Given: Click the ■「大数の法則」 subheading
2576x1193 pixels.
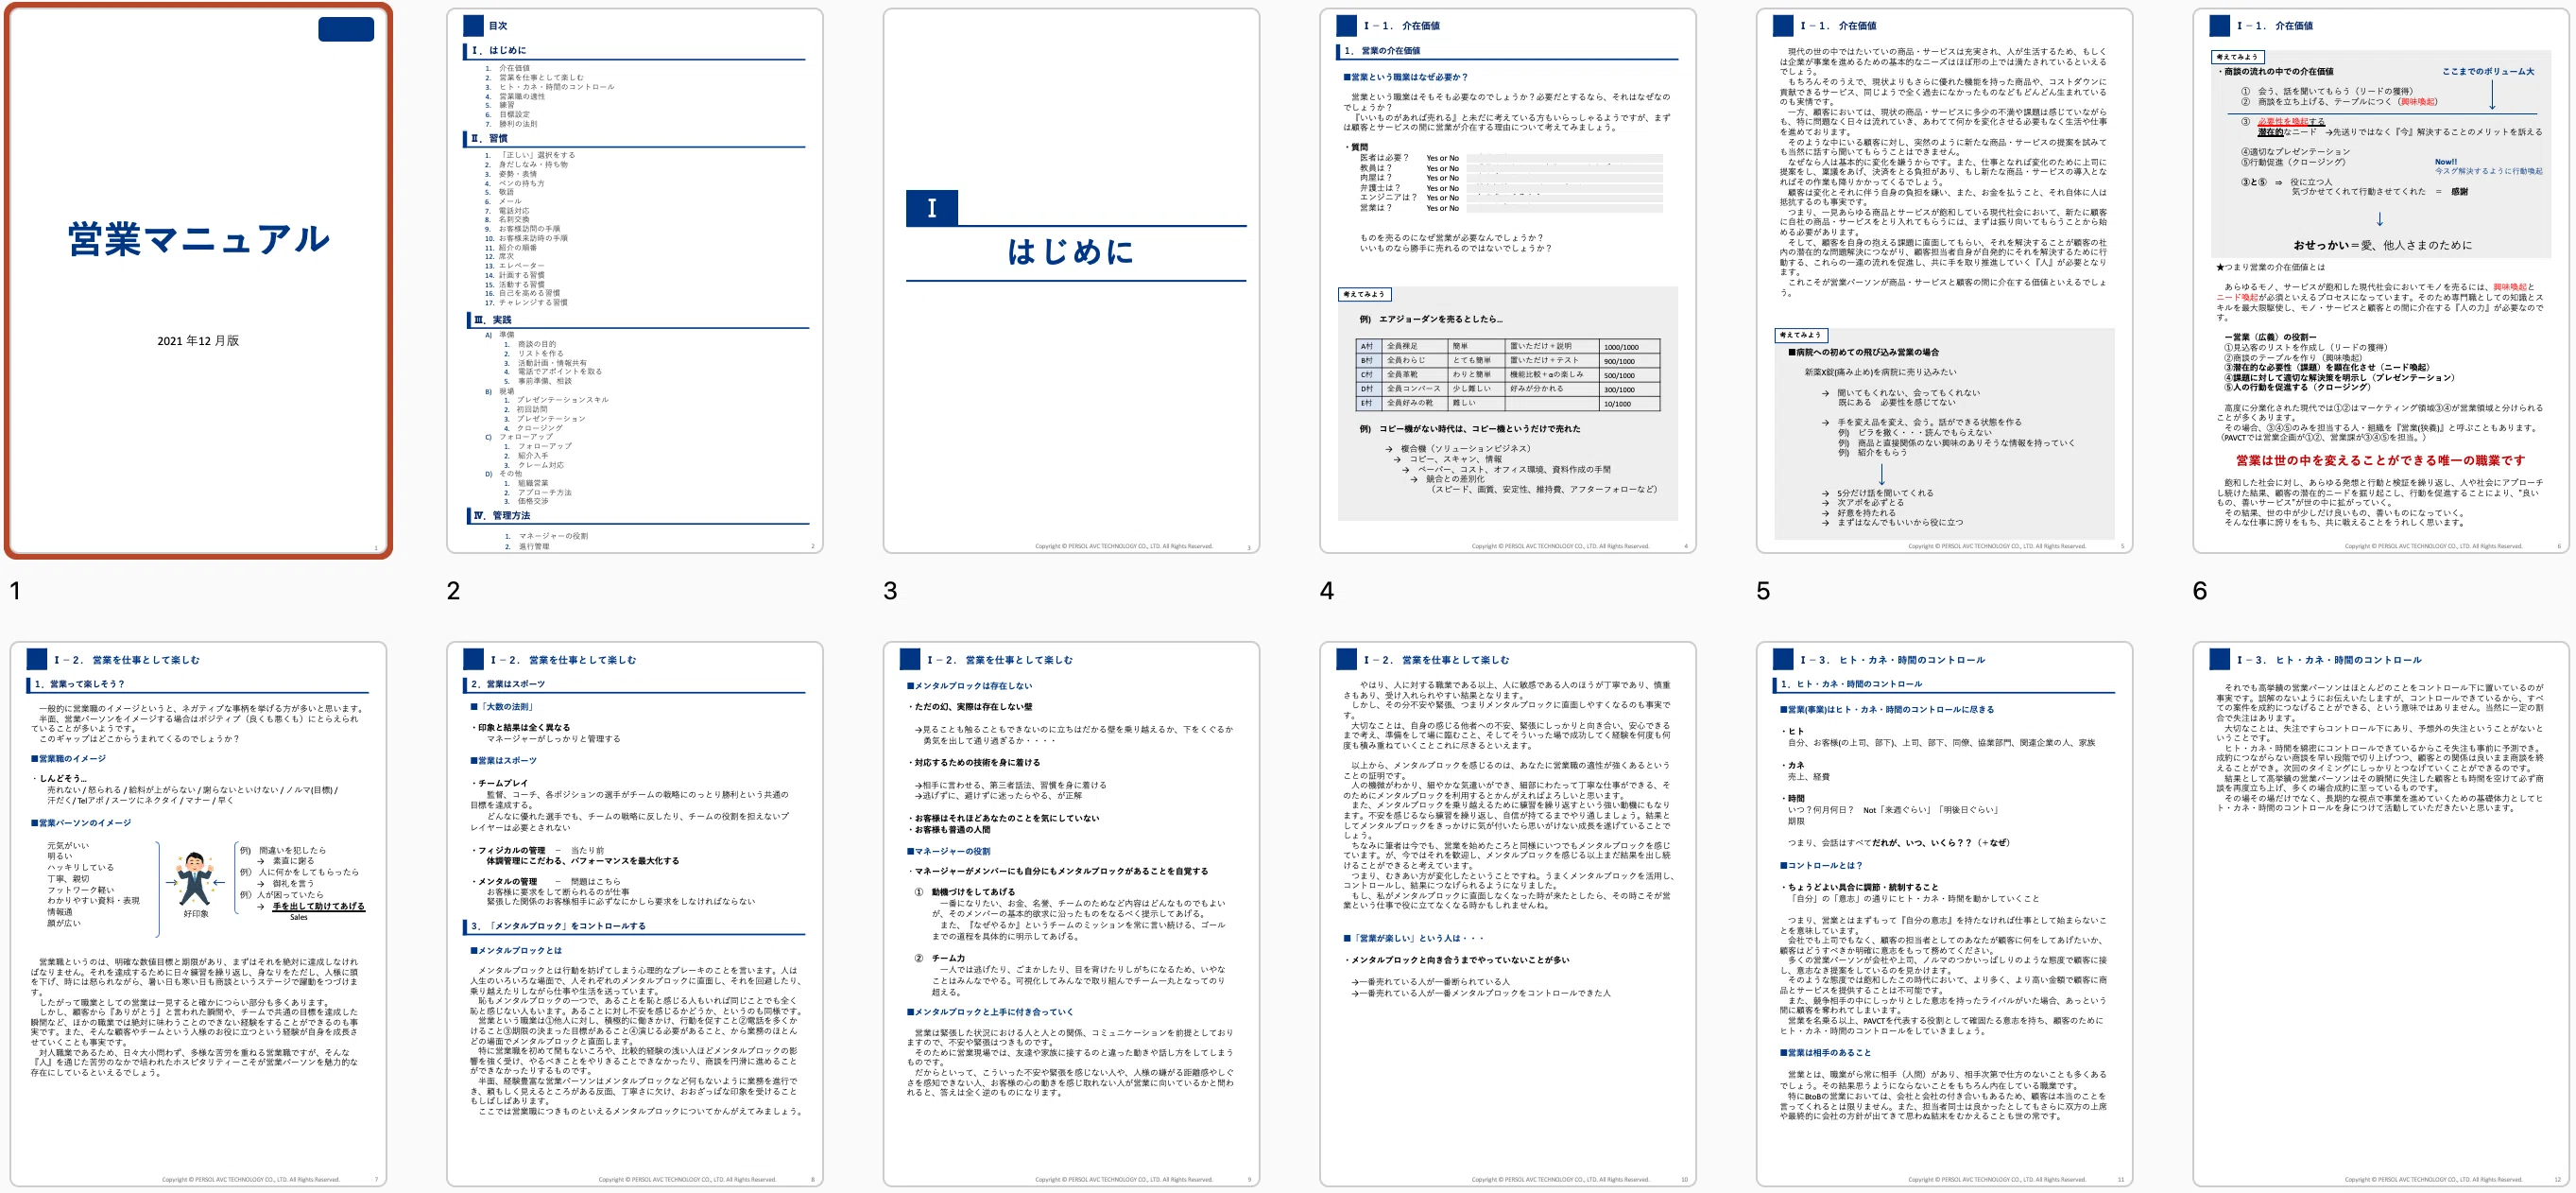Looking at the screenshot, I should (x=502, y=707).
